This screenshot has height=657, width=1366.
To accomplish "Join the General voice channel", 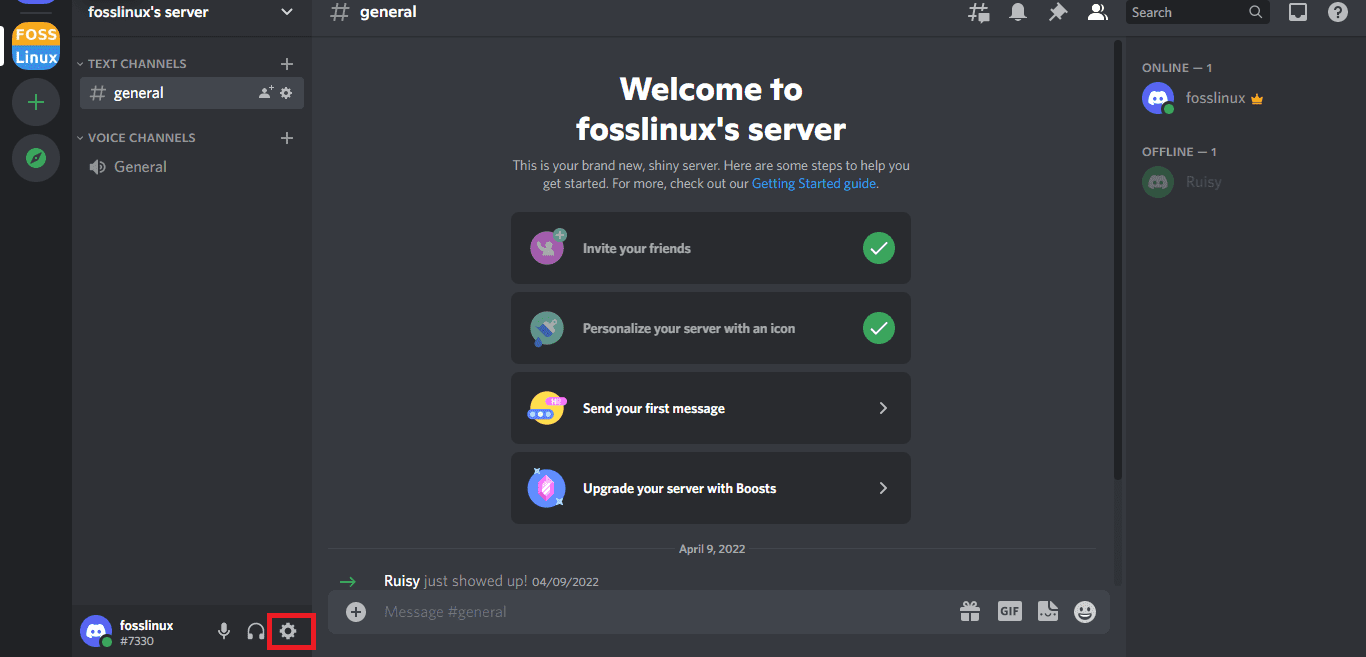I will [x=140, y=167].
